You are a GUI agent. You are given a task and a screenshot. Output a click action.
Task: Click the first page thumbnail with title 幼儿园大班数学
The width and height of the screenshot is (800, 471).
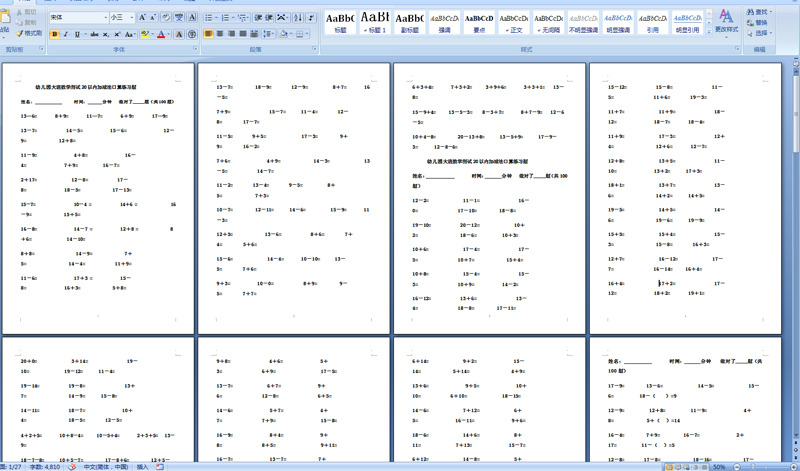[x=98, y=199]
